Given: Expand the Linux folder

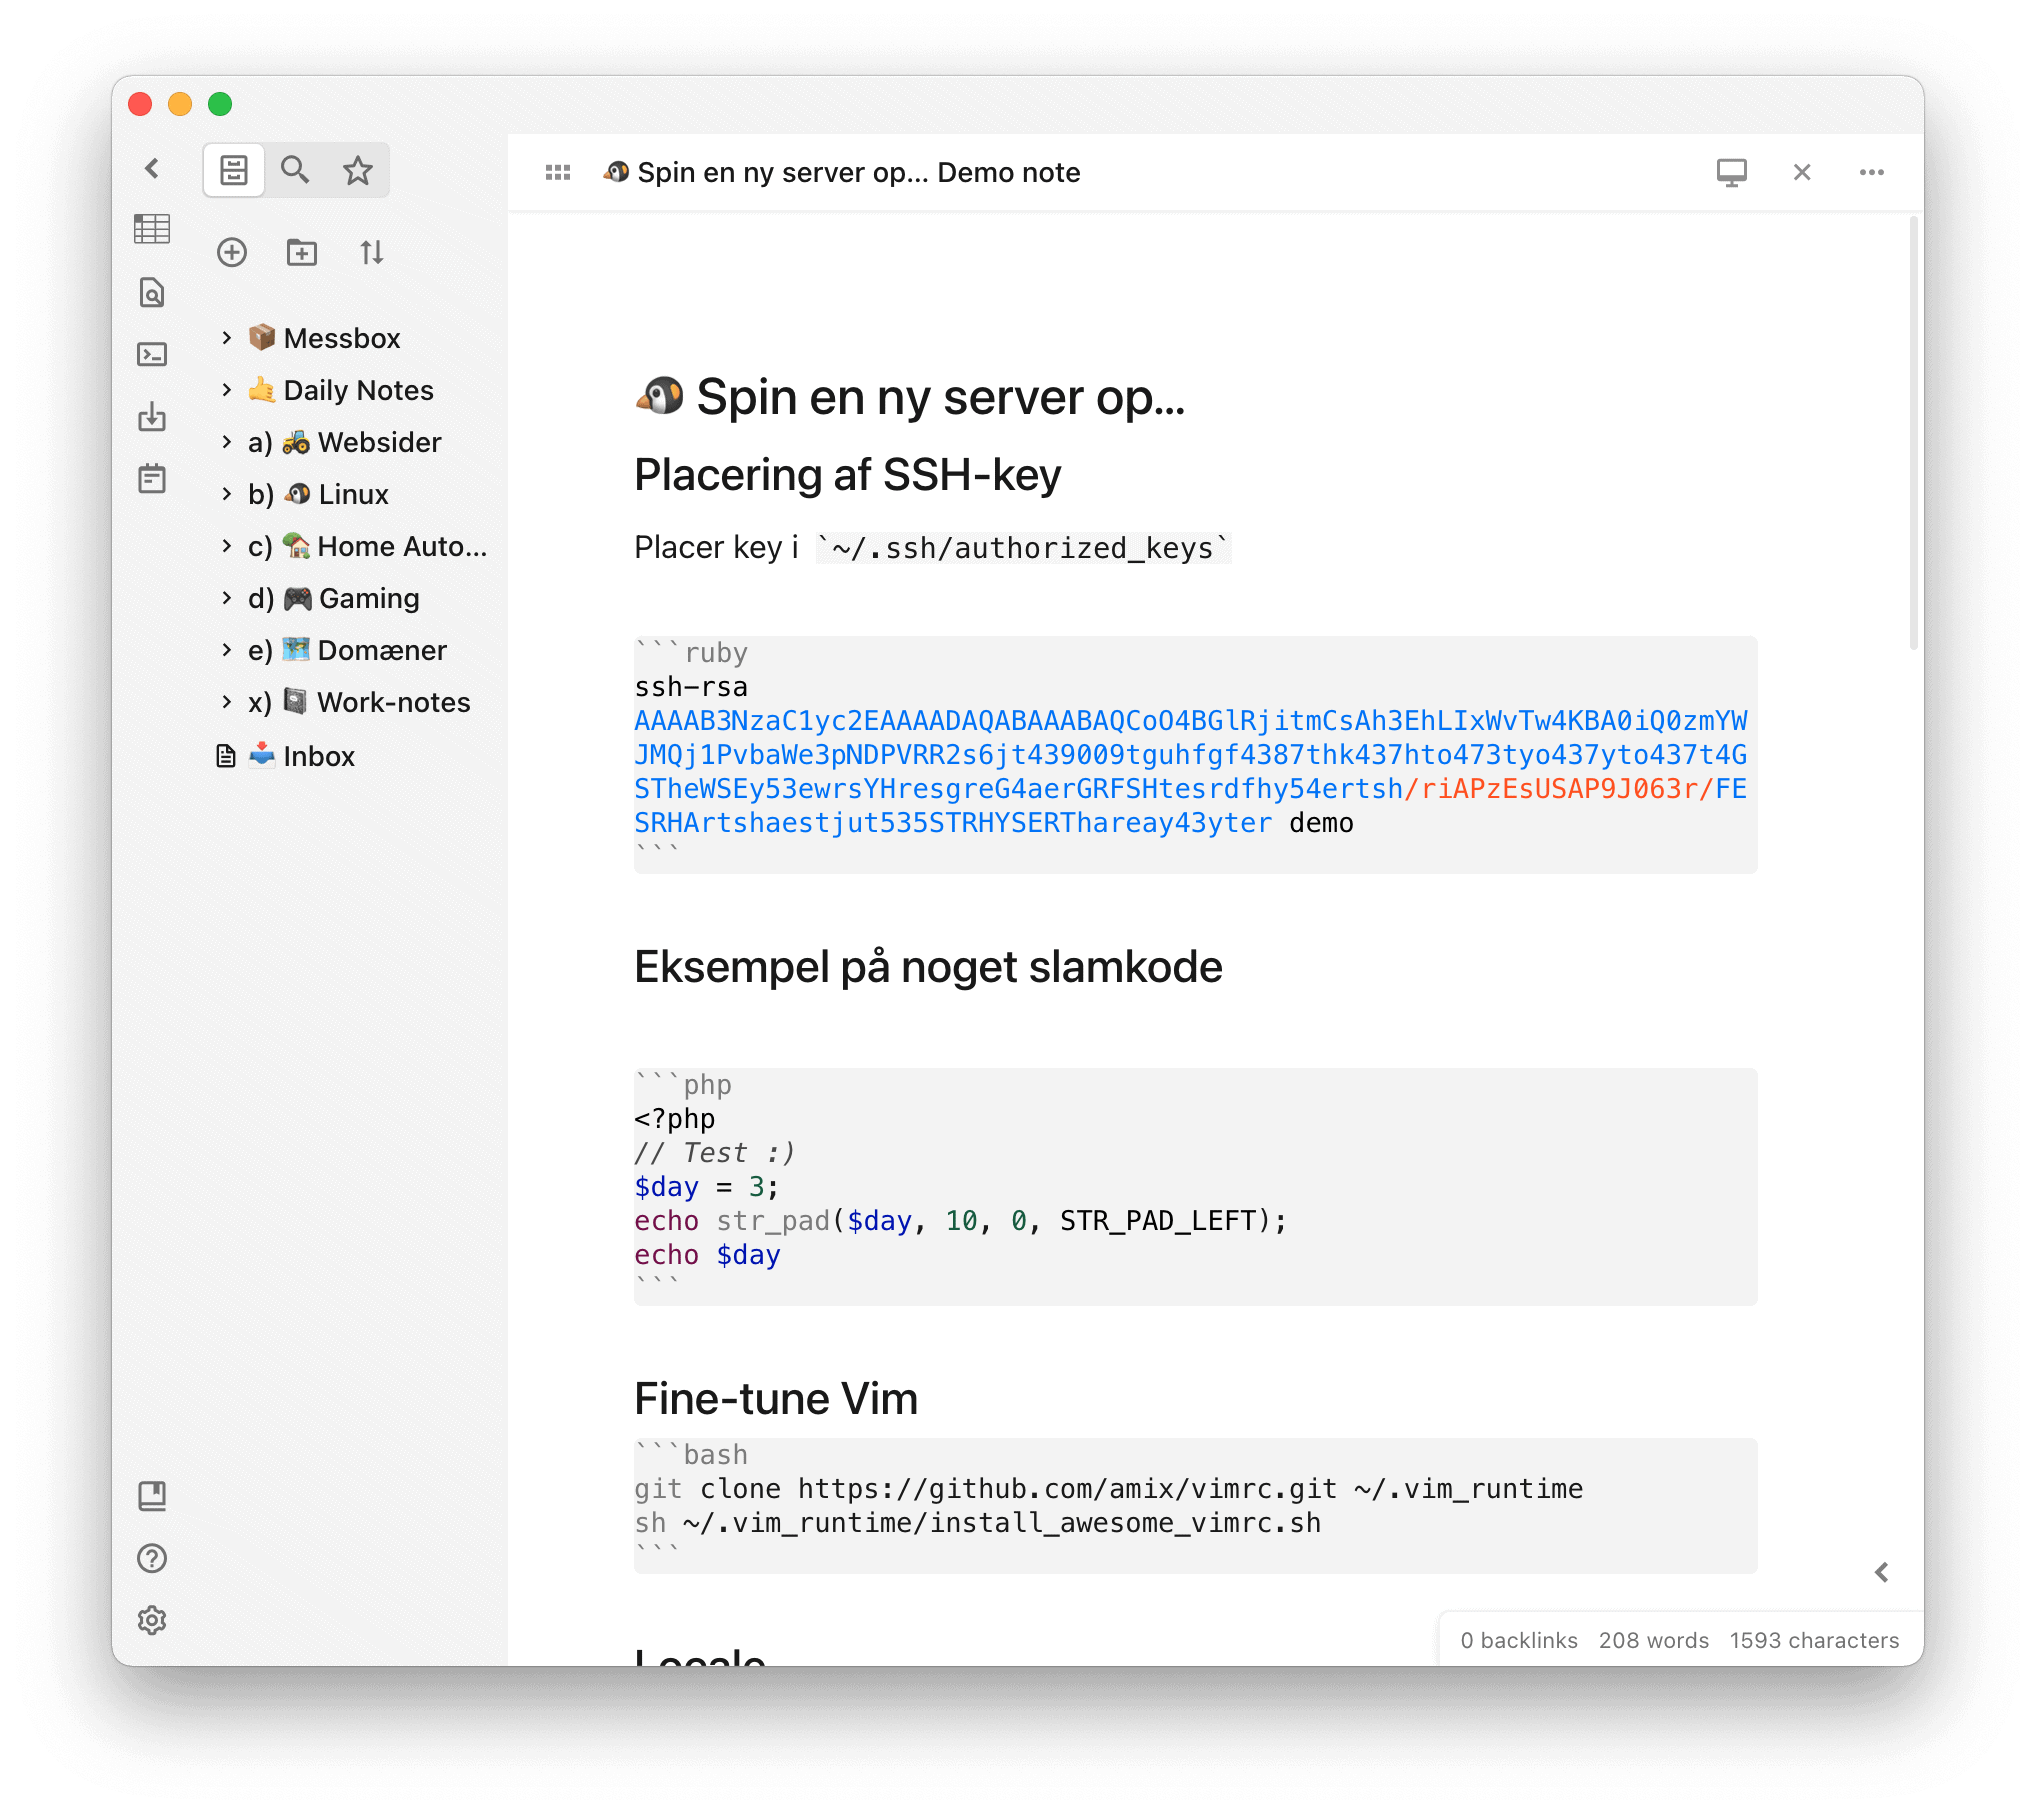Looking at the screenshot, I should 227,494.
